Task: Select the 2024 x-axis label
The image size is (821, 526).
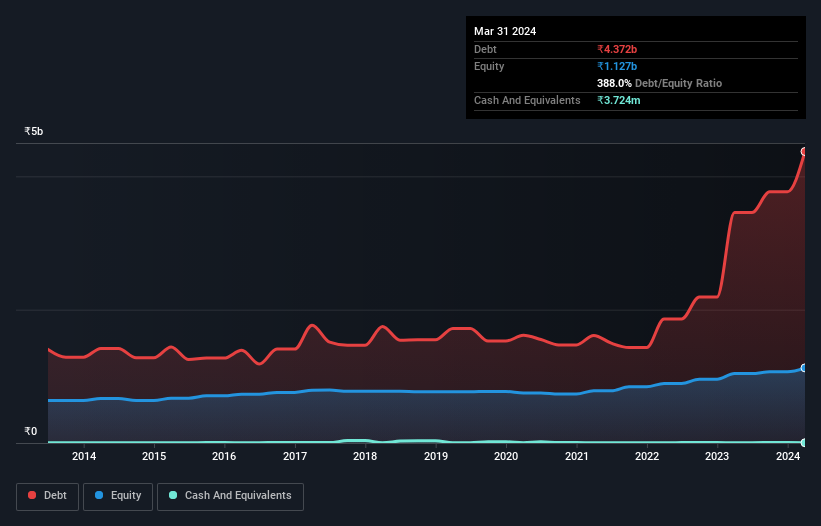Action: point(787,456)
